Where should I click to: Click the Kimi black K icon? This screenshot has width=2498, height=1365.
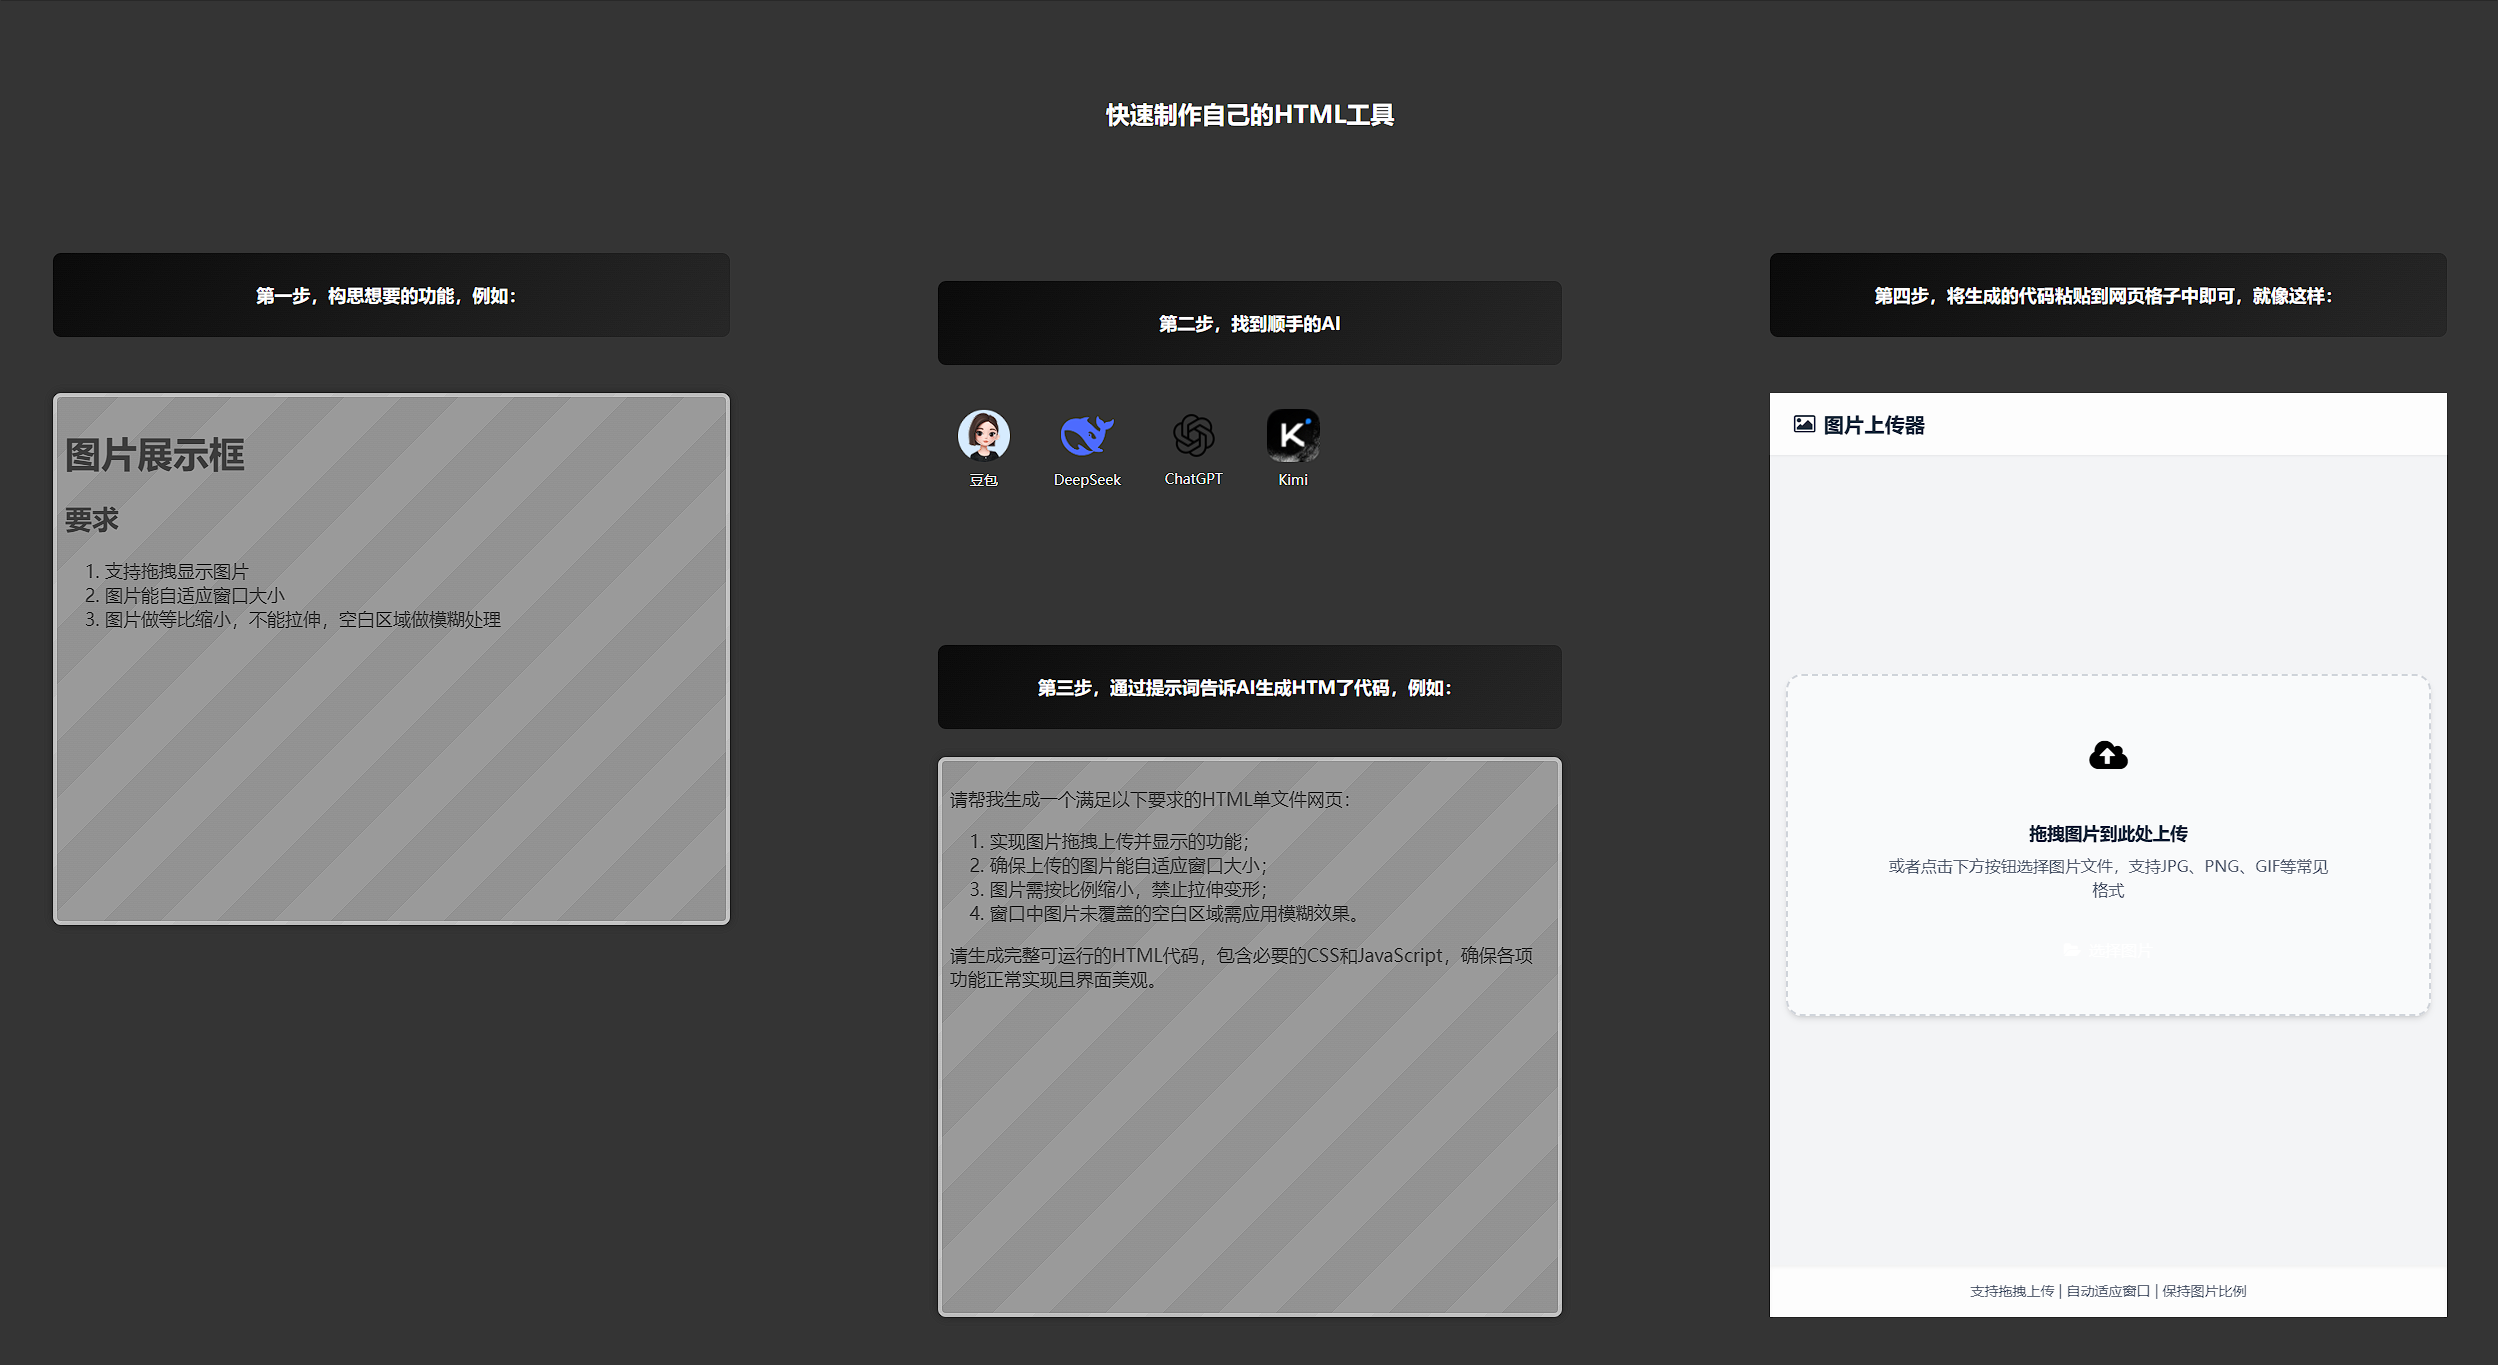pos(1292,435)
